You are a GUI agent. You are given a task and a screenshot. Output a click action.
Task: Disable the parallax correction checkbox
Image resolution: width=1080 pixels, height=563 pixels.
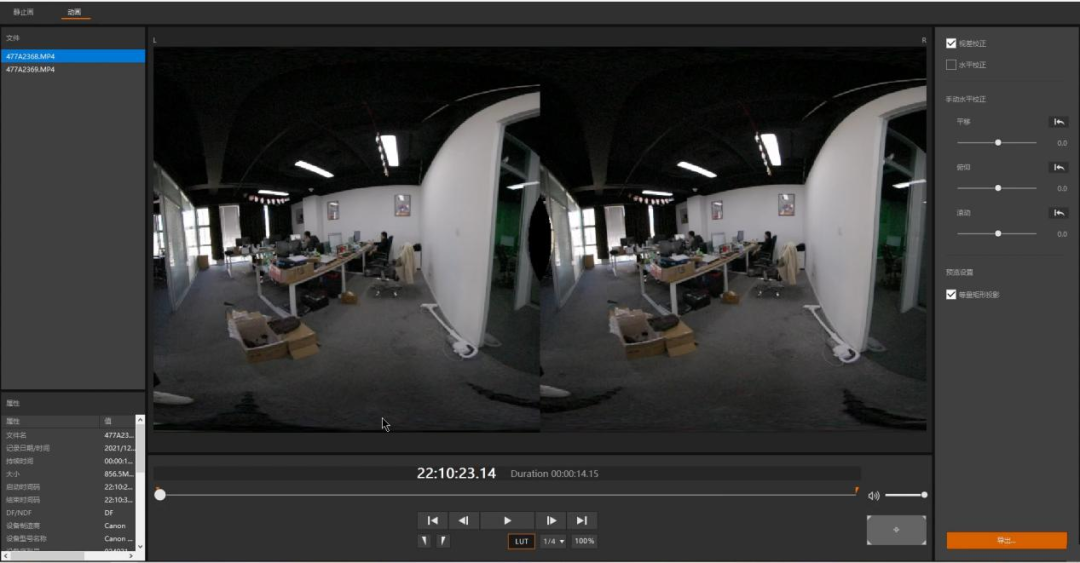tap(951, 43)
